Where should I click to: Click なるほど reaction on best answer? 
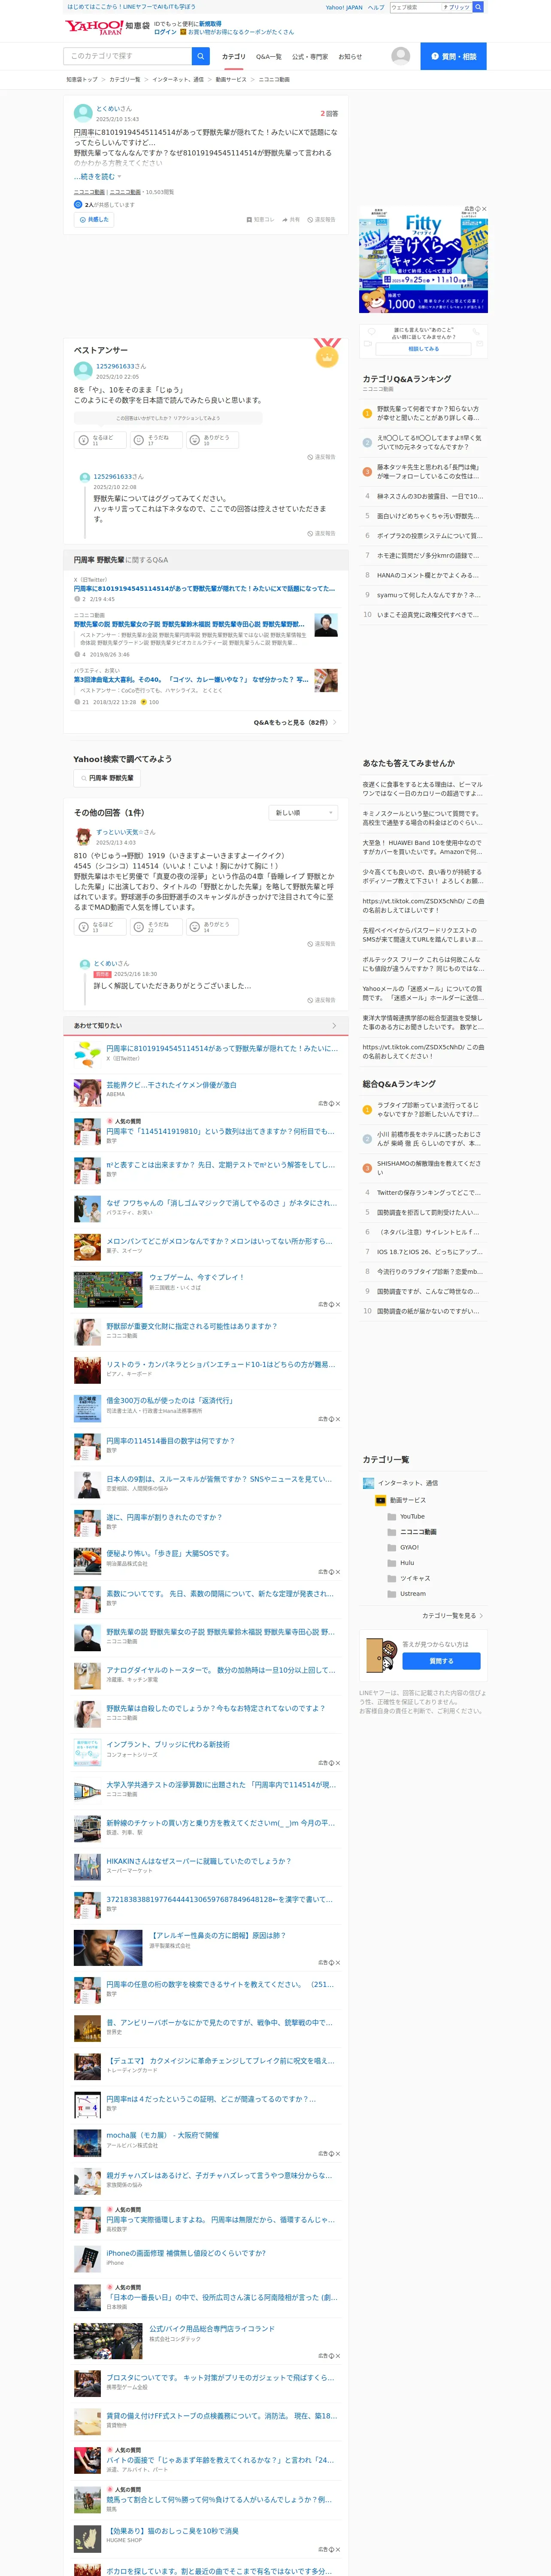click(101, 440)
